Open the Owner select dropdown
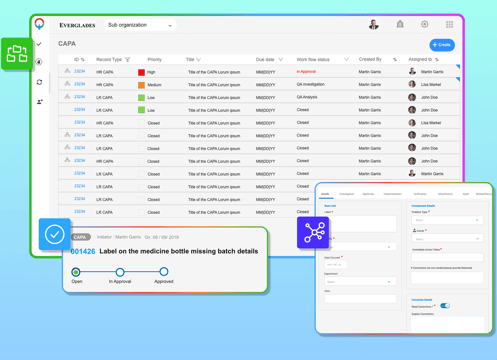Image resolution: width=497 pixels, height=360 pixels. click(447, 239)
